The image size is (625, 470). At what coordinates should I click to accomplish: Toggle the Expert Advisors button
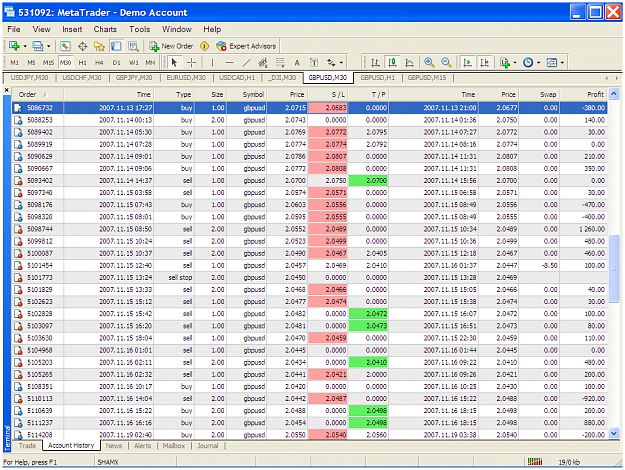click(x=246, y=46)
